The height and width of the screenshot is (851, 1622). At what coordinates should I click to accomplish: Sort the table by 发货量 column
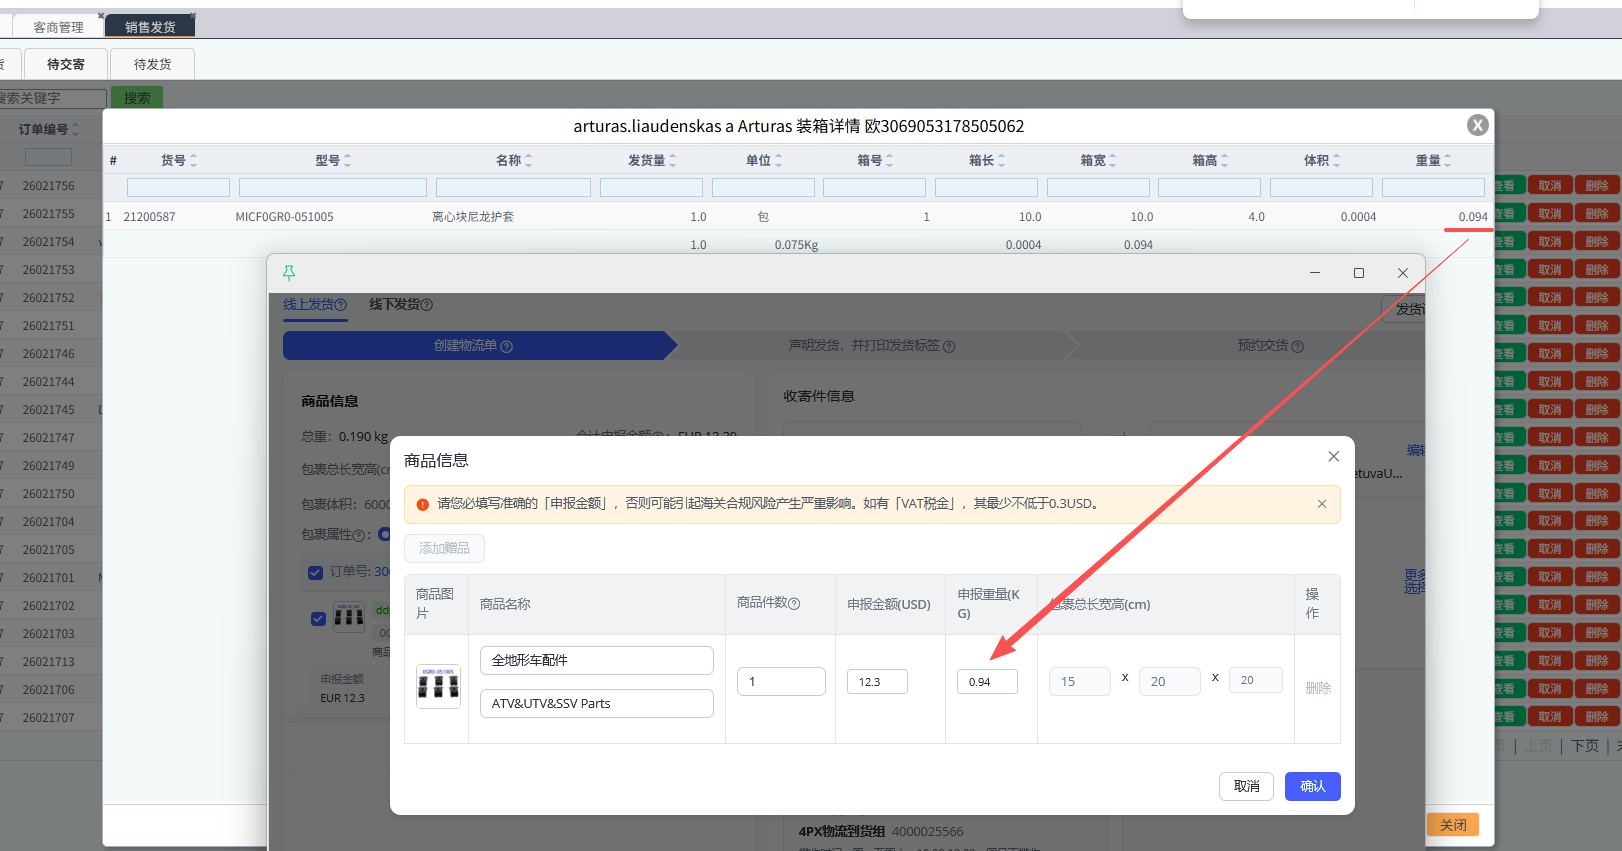pos(672,160)
